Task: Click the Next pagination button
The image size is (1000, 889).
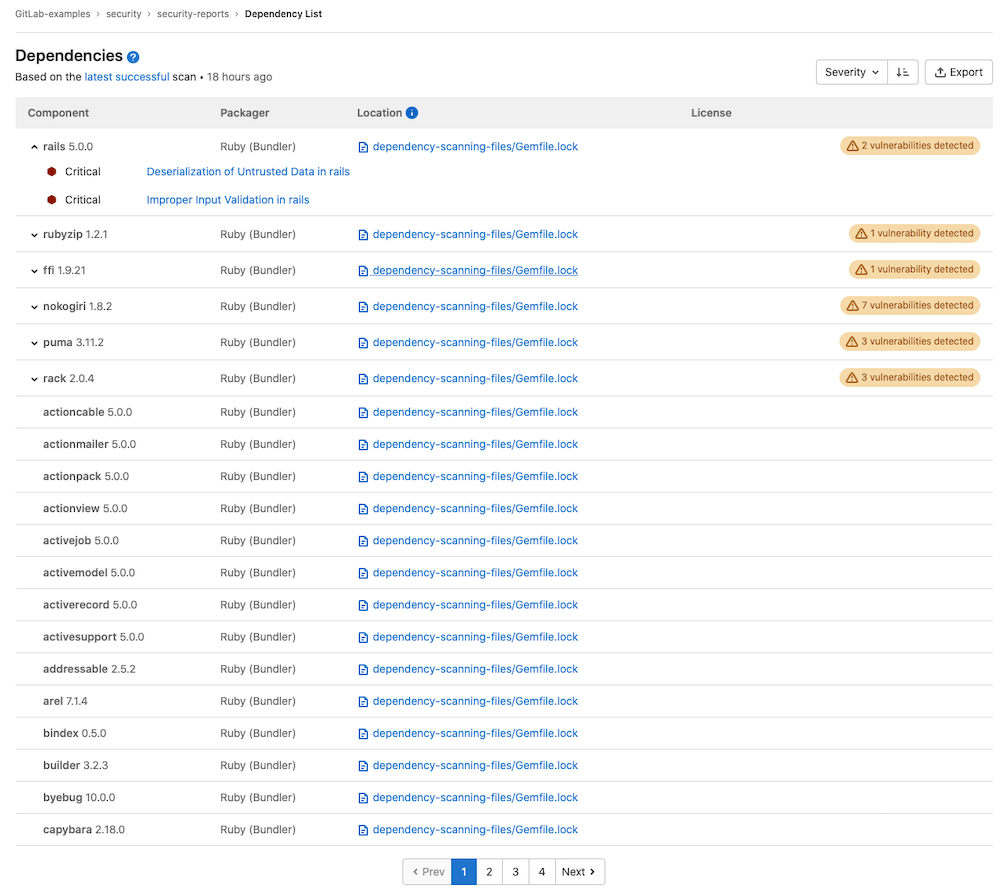Action: (x=578, y=871)
